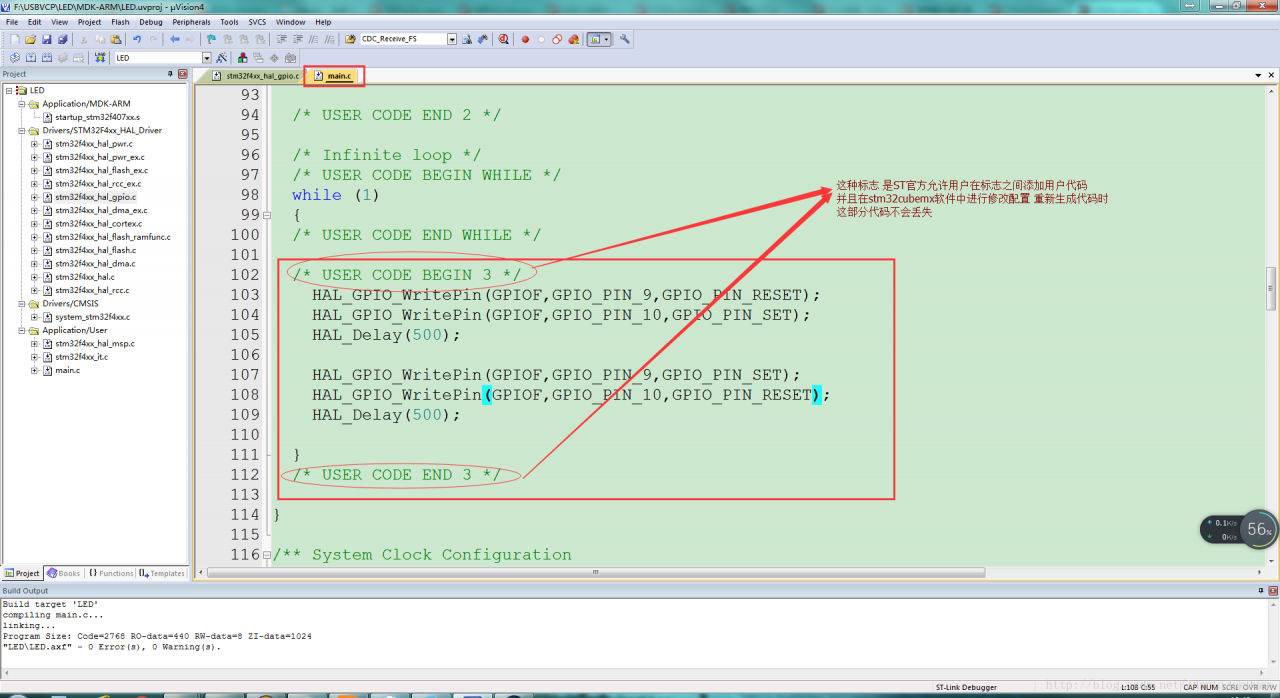Navigate backwards with blue arrow
This screenshot has height=698, width=1280.
[175, 39]
